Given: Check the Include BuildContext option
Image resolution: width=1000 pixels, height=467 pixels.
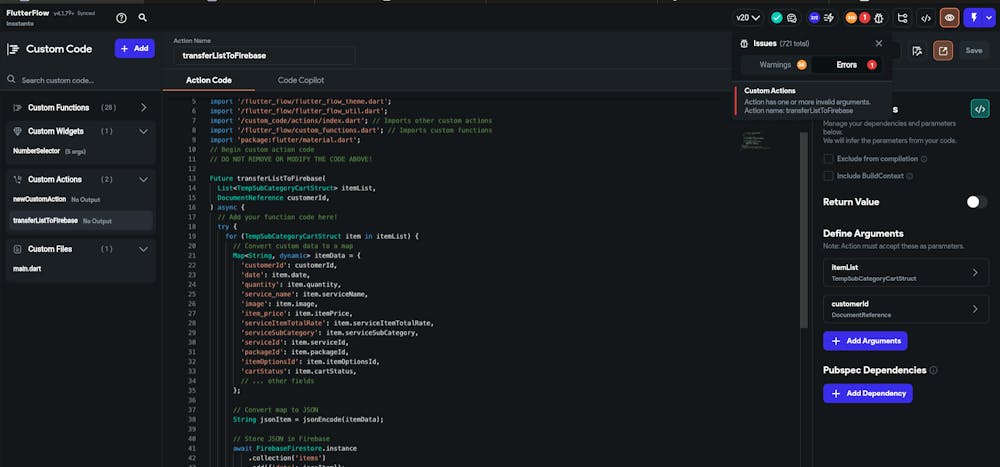Looking at the screenshot, I should point(828,176).
